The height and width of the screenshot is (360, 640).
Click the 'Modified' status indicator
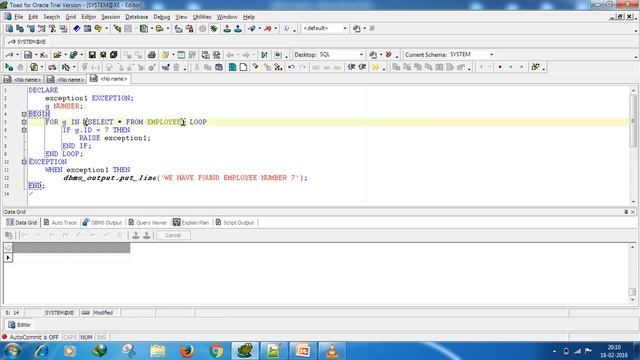point(103,313)
